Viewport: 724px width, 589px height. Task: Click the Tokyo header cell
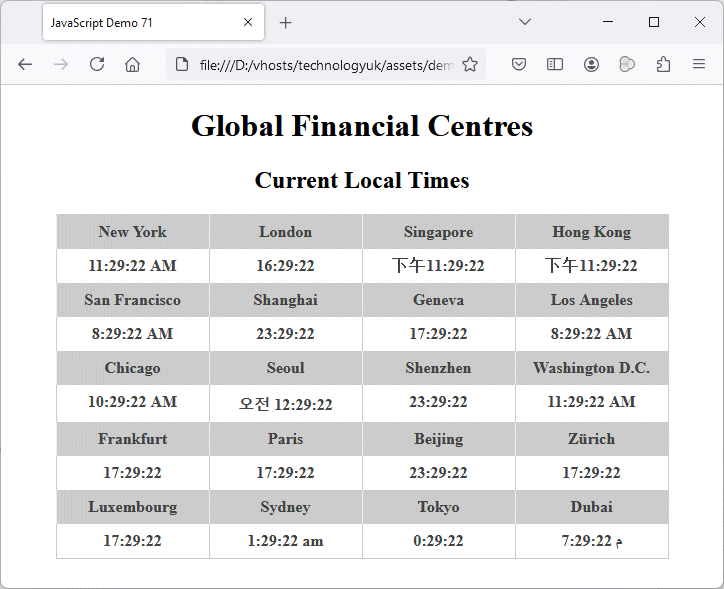click(439, 507)
